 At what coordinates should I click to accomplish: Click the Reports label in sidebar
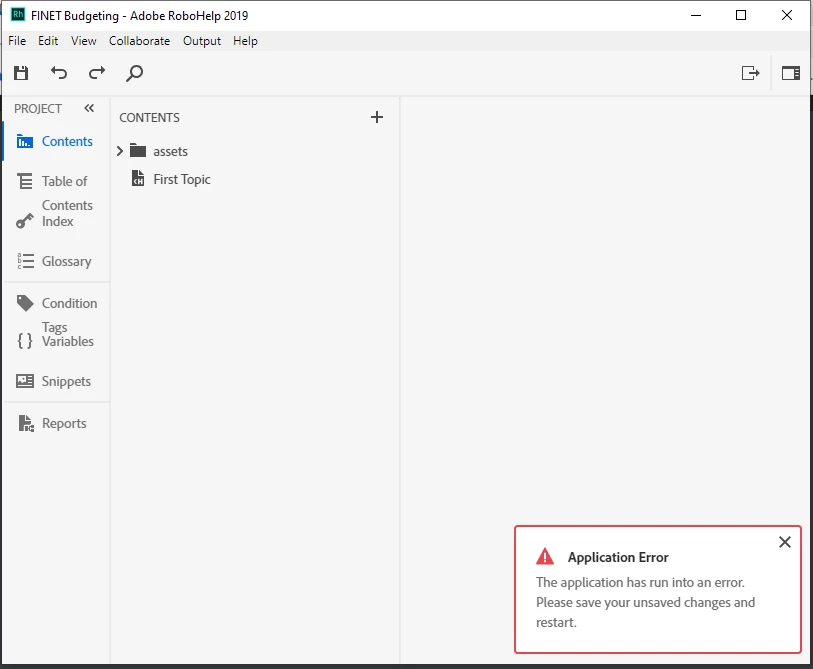(x=64, y=424)
